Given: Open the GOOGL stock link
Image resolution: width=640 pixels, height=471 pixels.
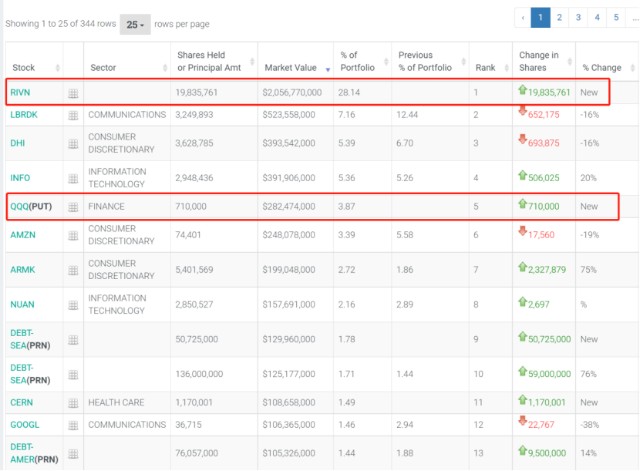Looking at the screenshot, I should point(25,425).
